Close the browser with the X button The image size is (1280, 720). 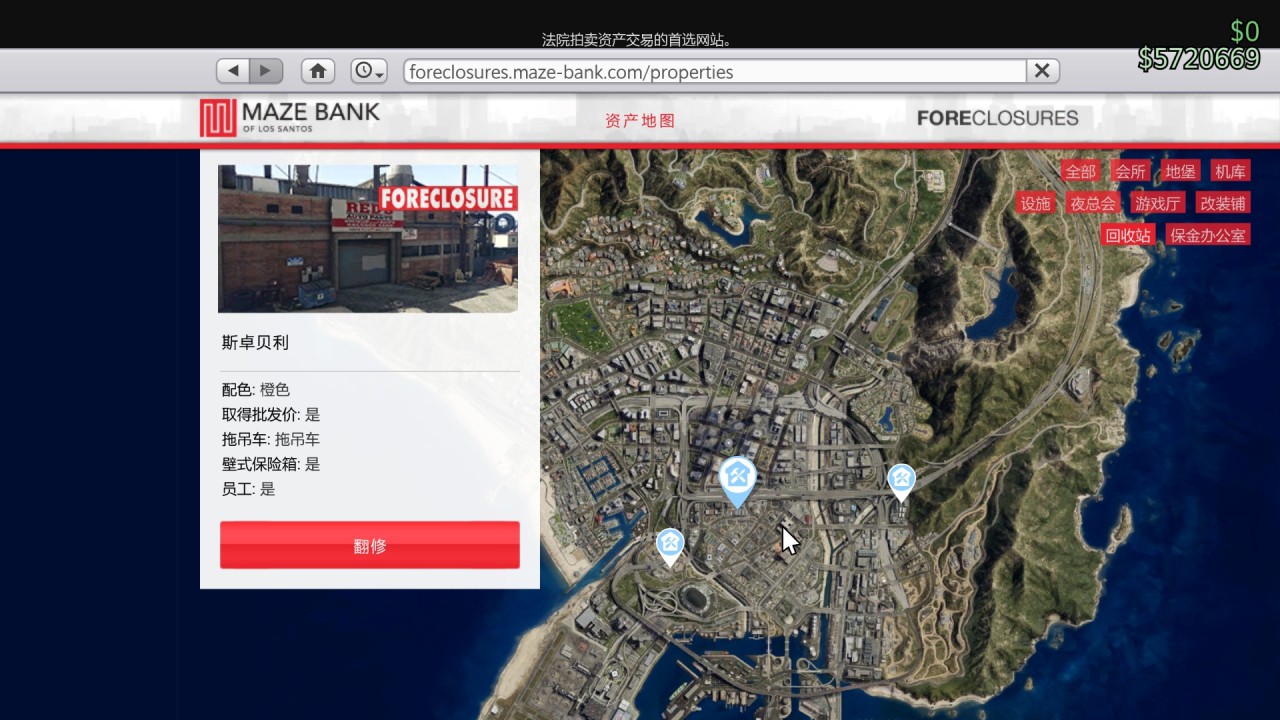(1042, 71)
